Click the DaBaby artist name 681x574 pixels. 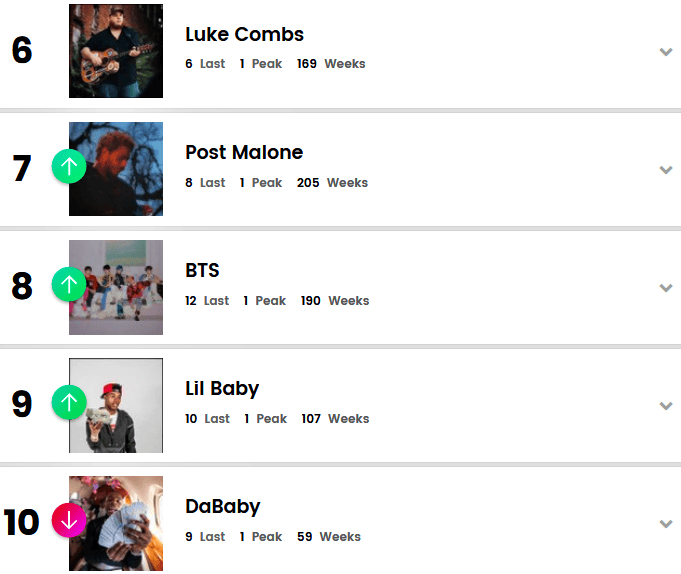222,506
